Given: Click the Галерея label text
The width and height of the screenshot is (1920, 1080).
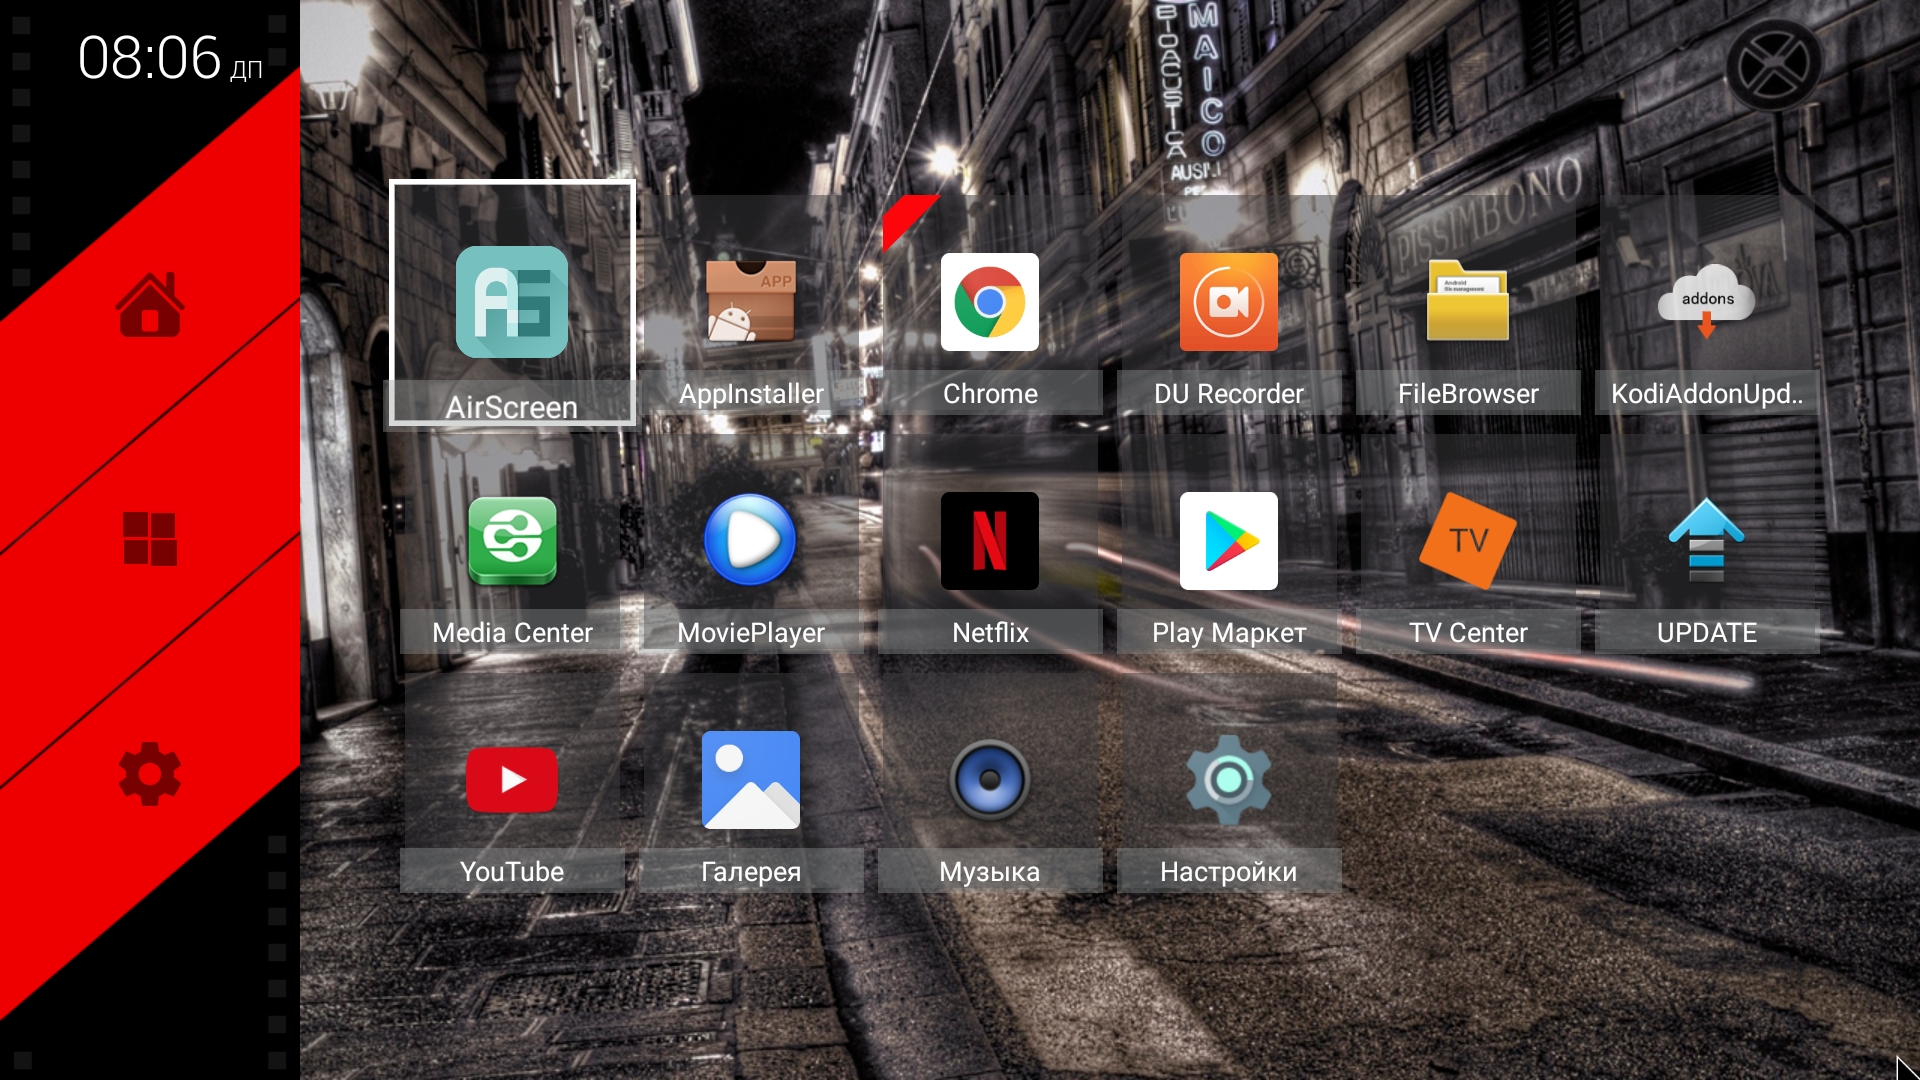Looking at the screenshot, I should click(x=751, y=872).
